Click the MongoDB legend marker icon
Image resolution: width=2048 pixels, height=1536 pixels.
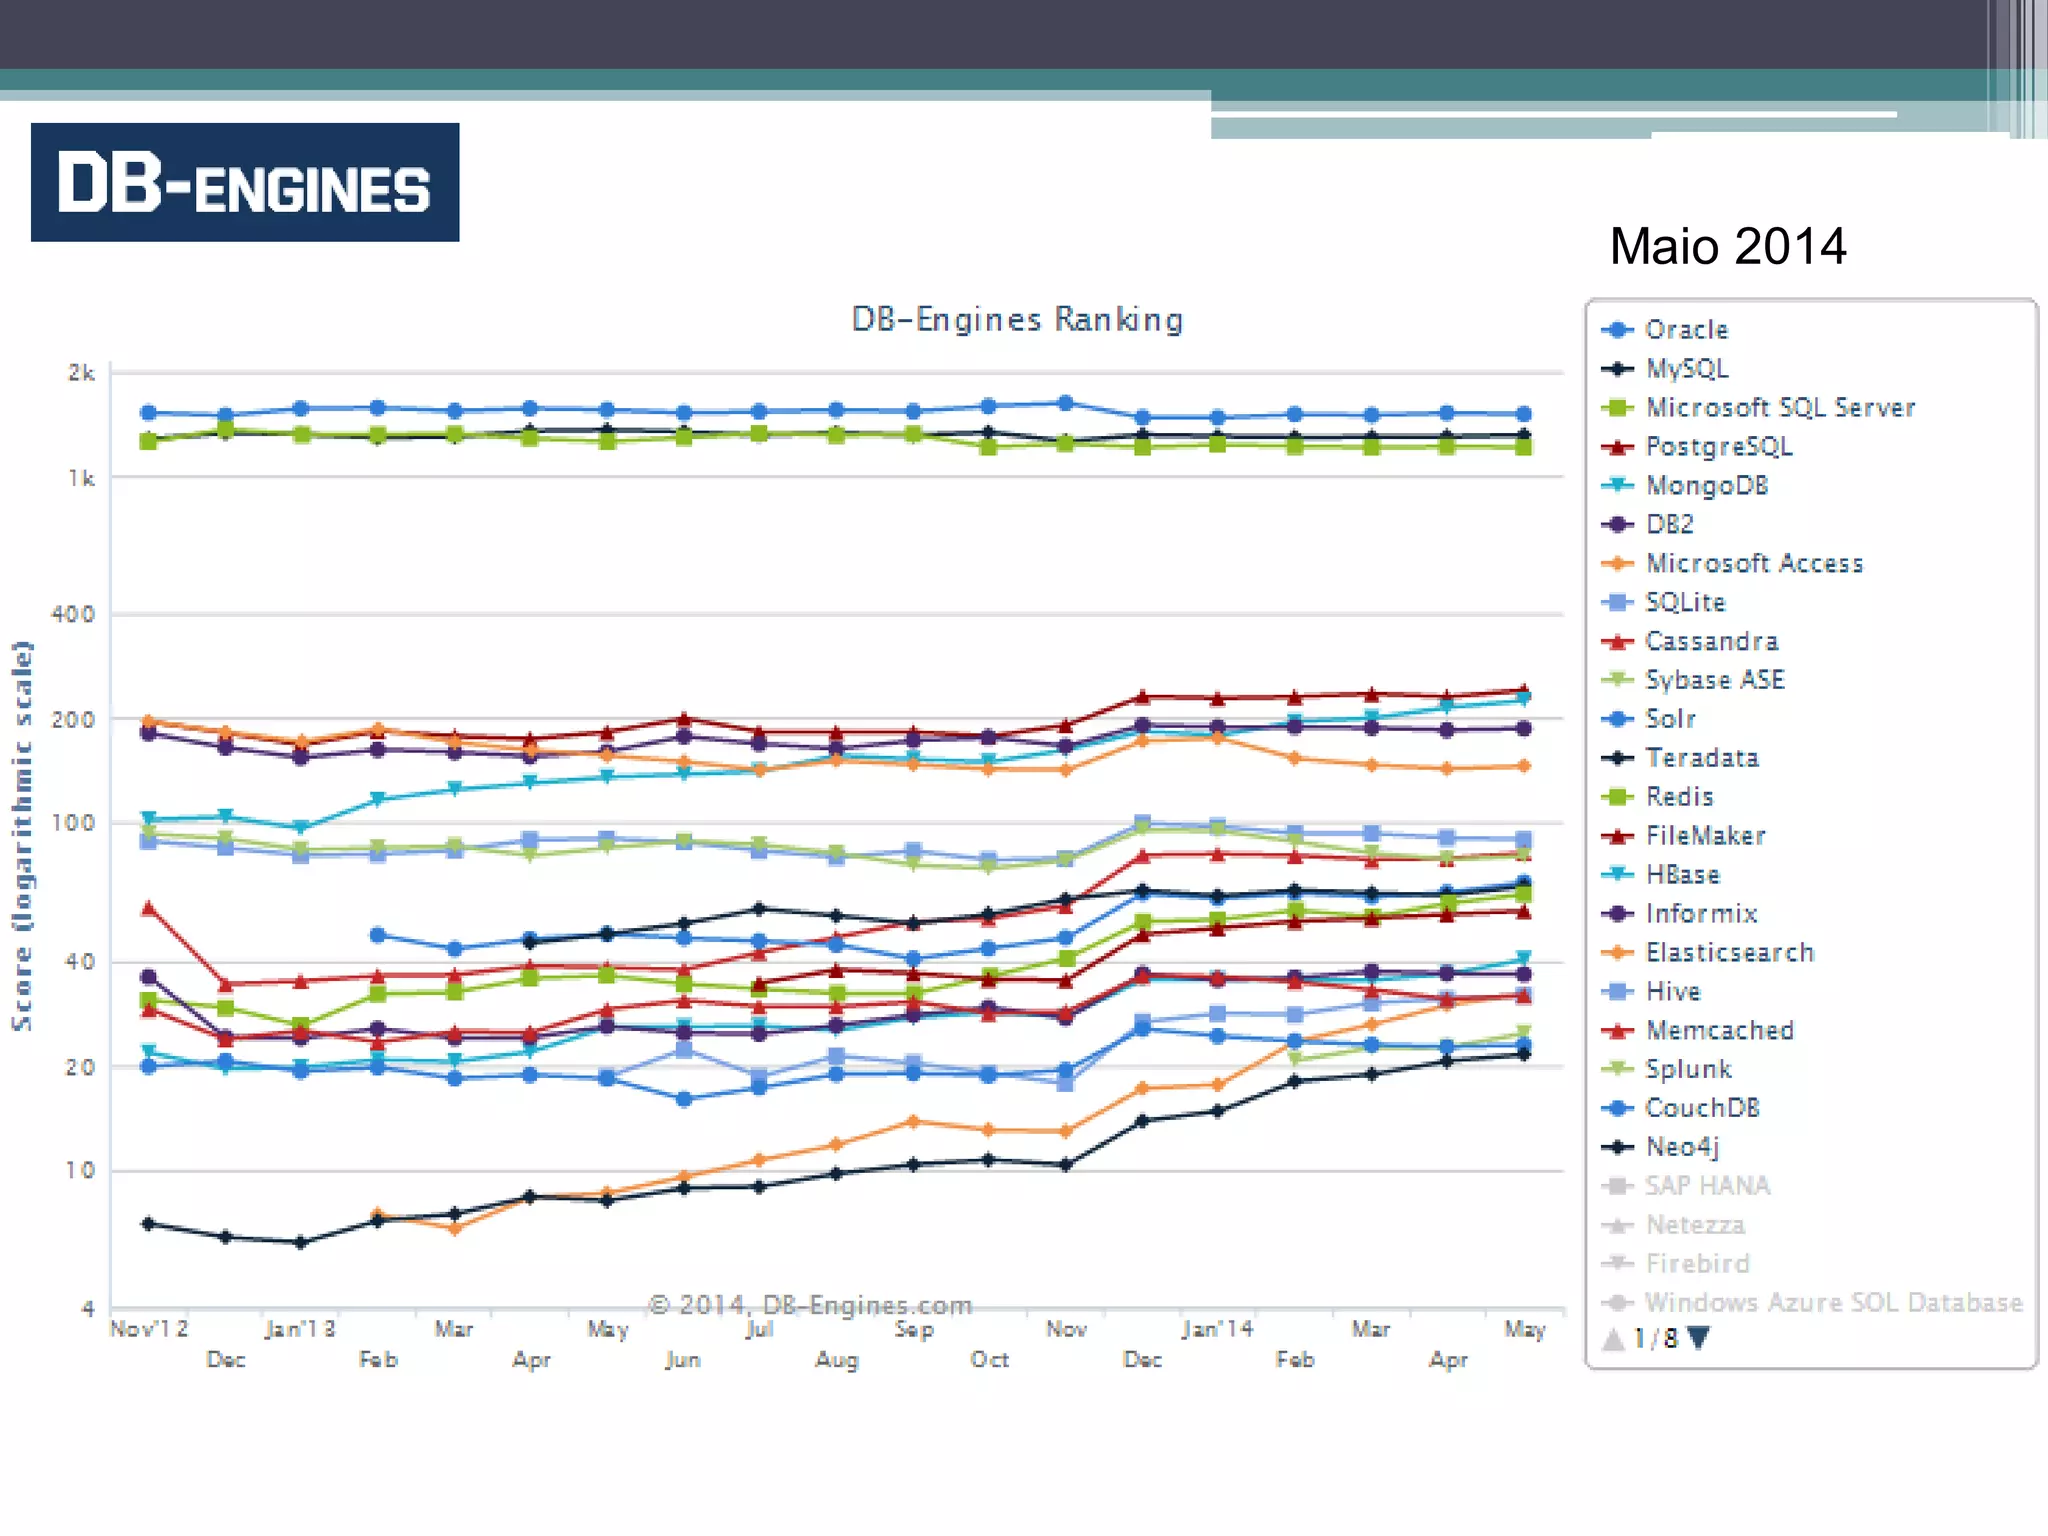[1617, 486]
